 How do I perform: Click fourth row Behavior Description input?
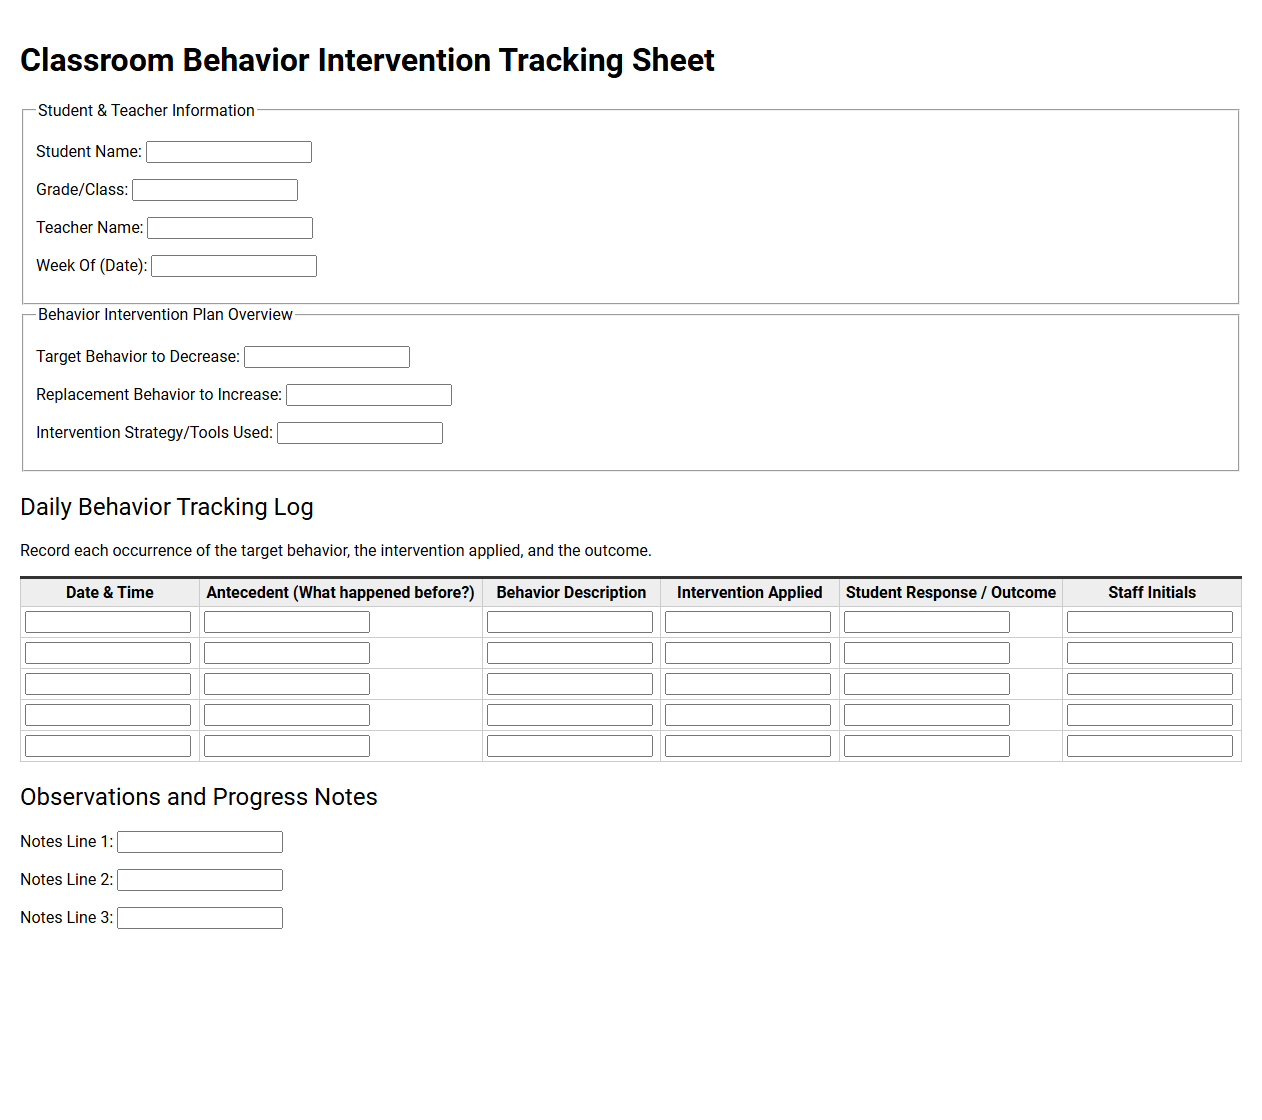click(x=570, y=715)
